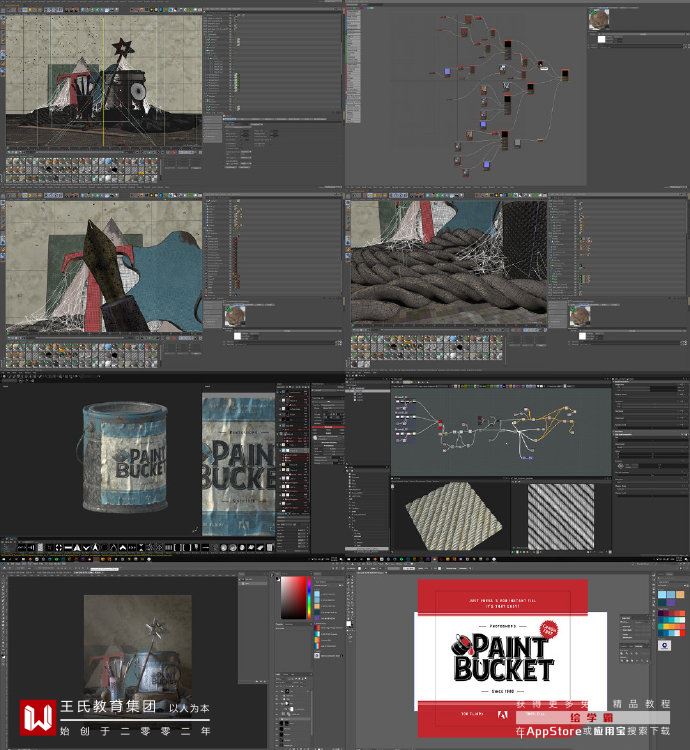Screen dimensions: 690x750
Task: Click still-life render on Photoshop canvas
Action: tap(138, 651)
